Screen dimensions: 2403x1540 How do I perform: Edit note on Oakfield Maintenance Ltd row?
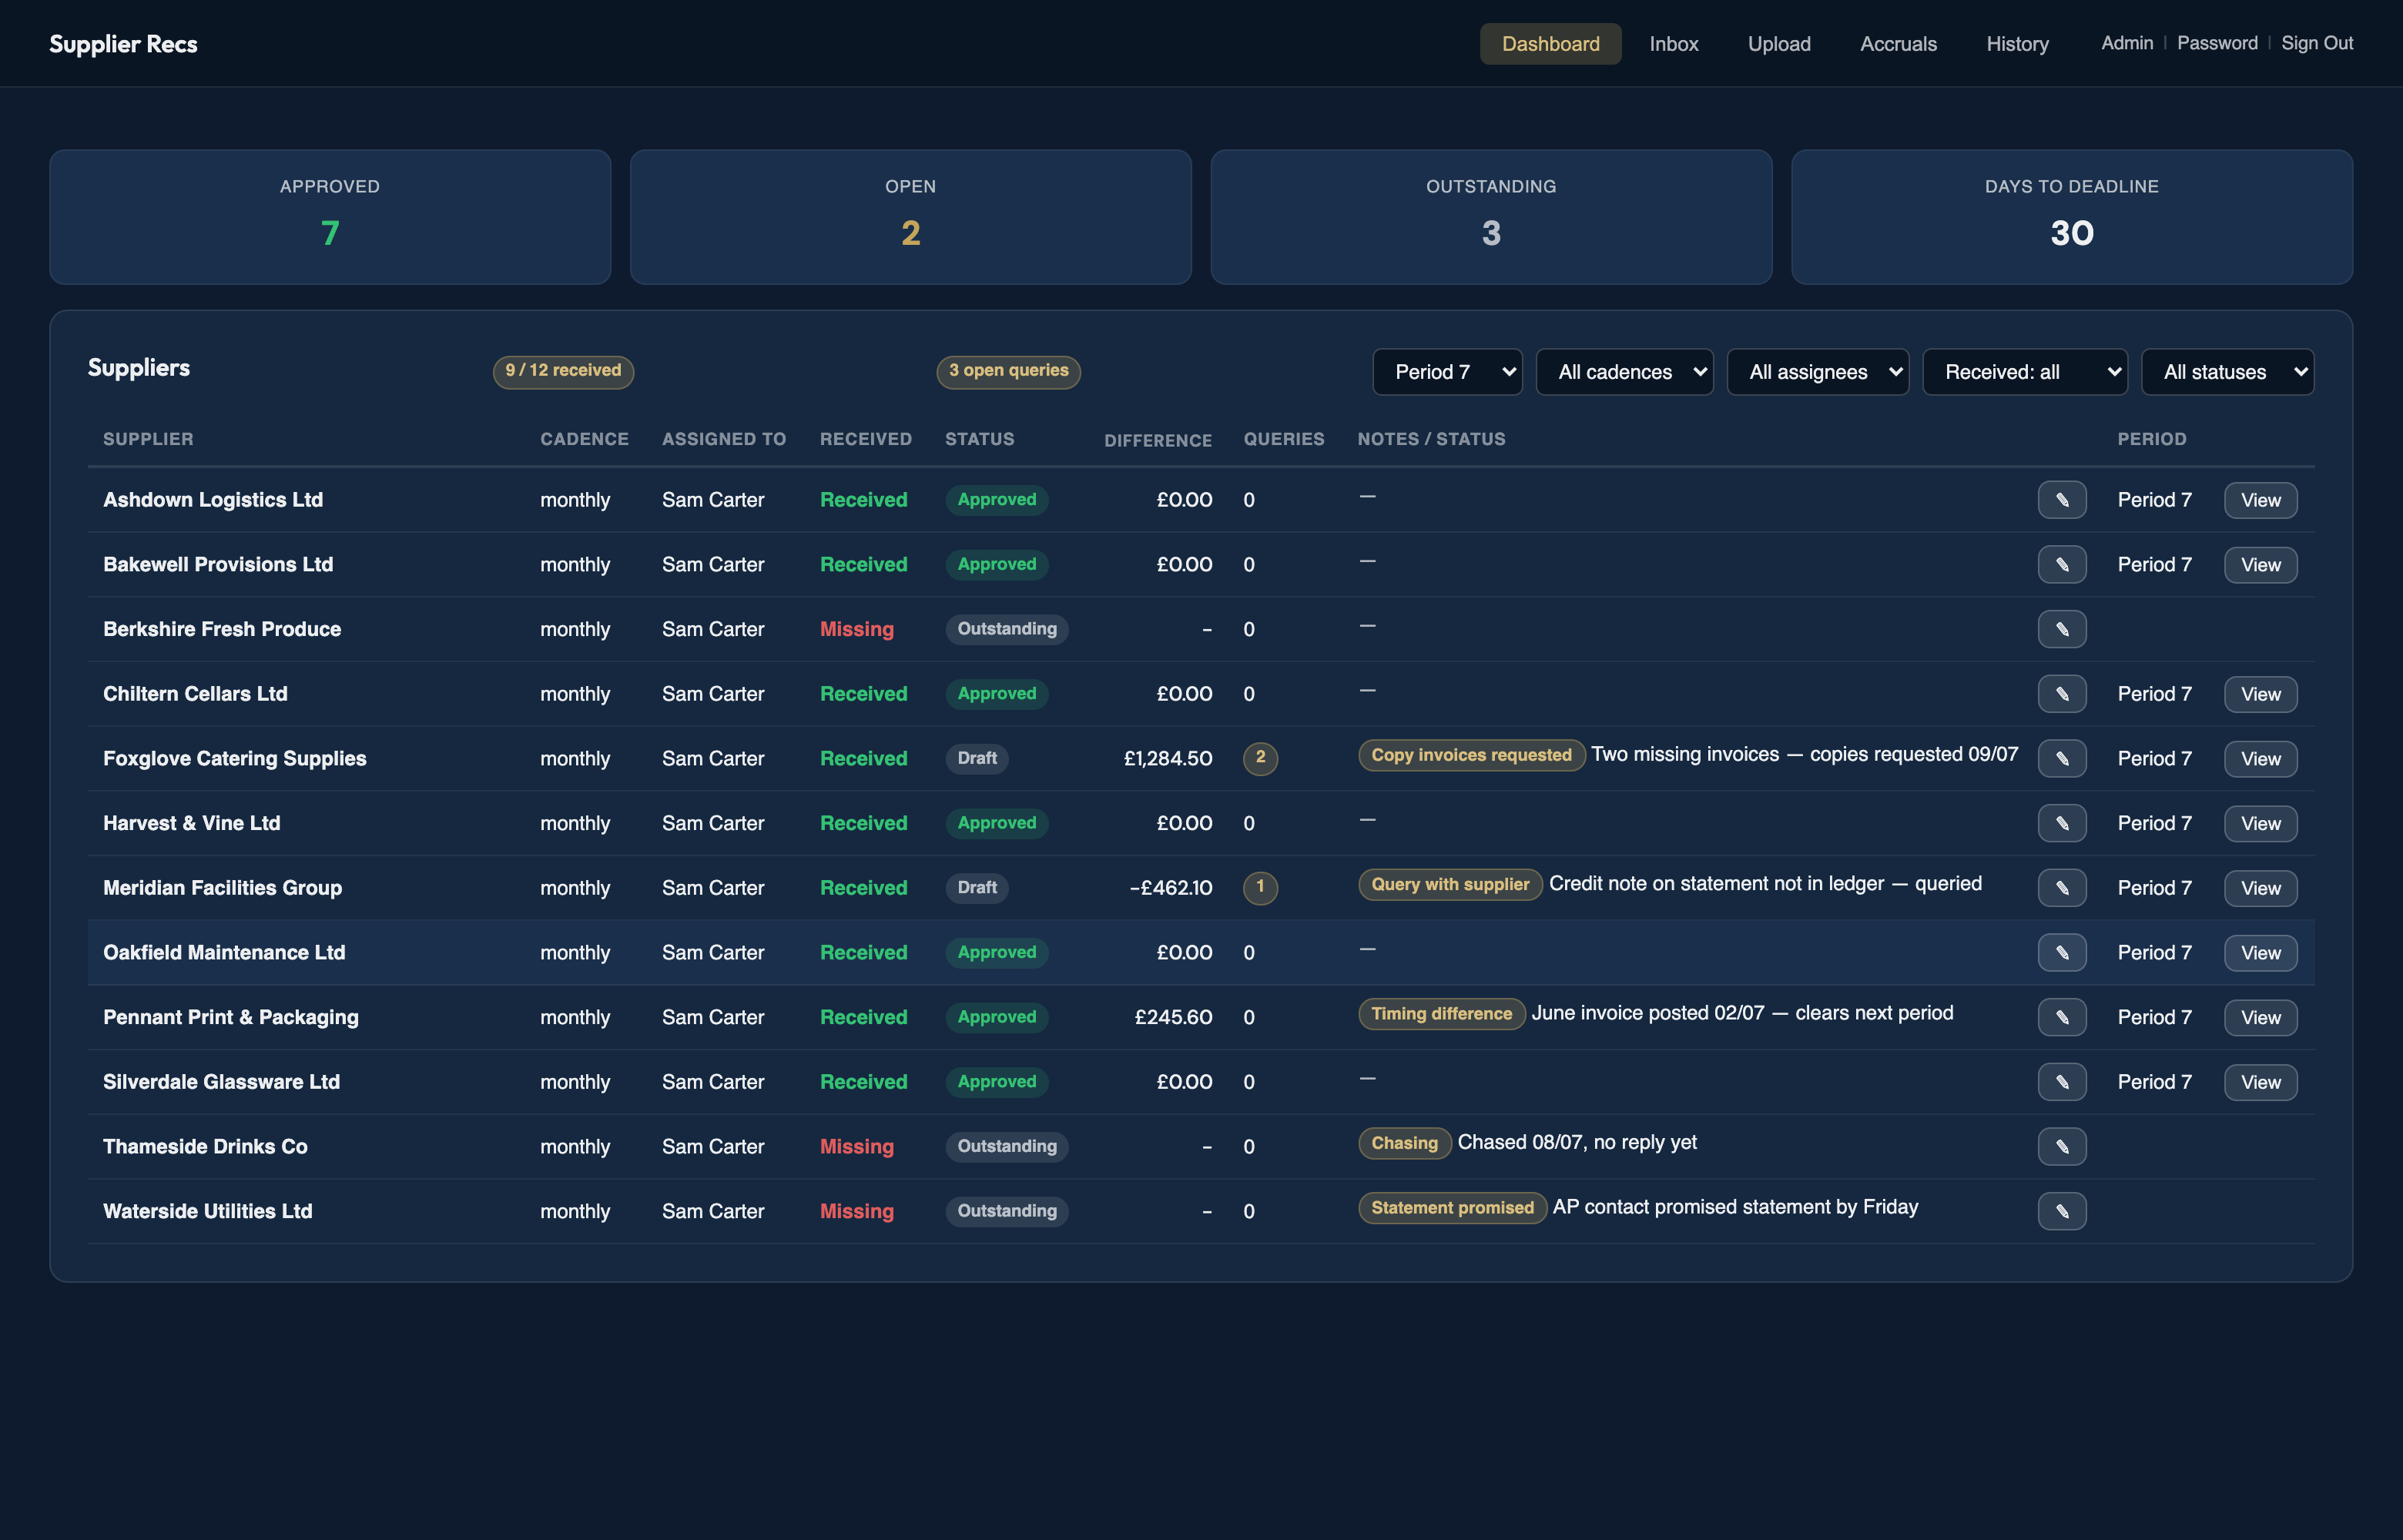pyautogui.click(x=2061, y=953)
